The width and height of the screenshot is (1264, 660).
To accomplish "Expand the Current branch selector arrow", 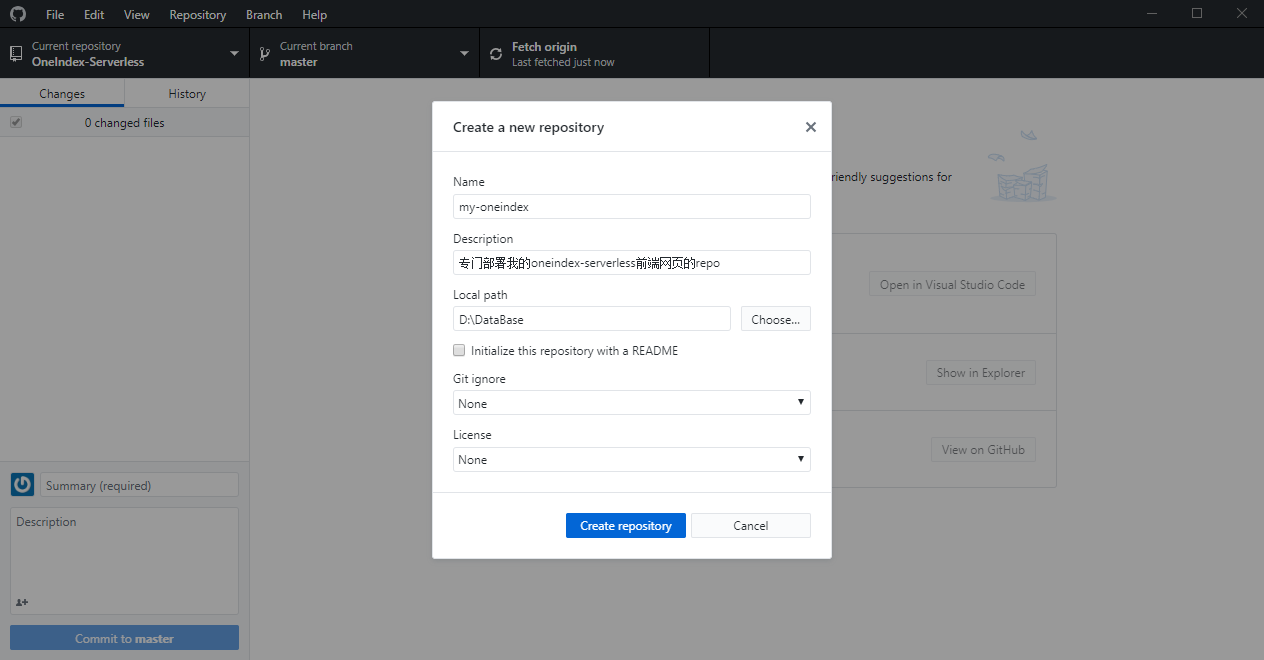I will (x=464, y=54).
